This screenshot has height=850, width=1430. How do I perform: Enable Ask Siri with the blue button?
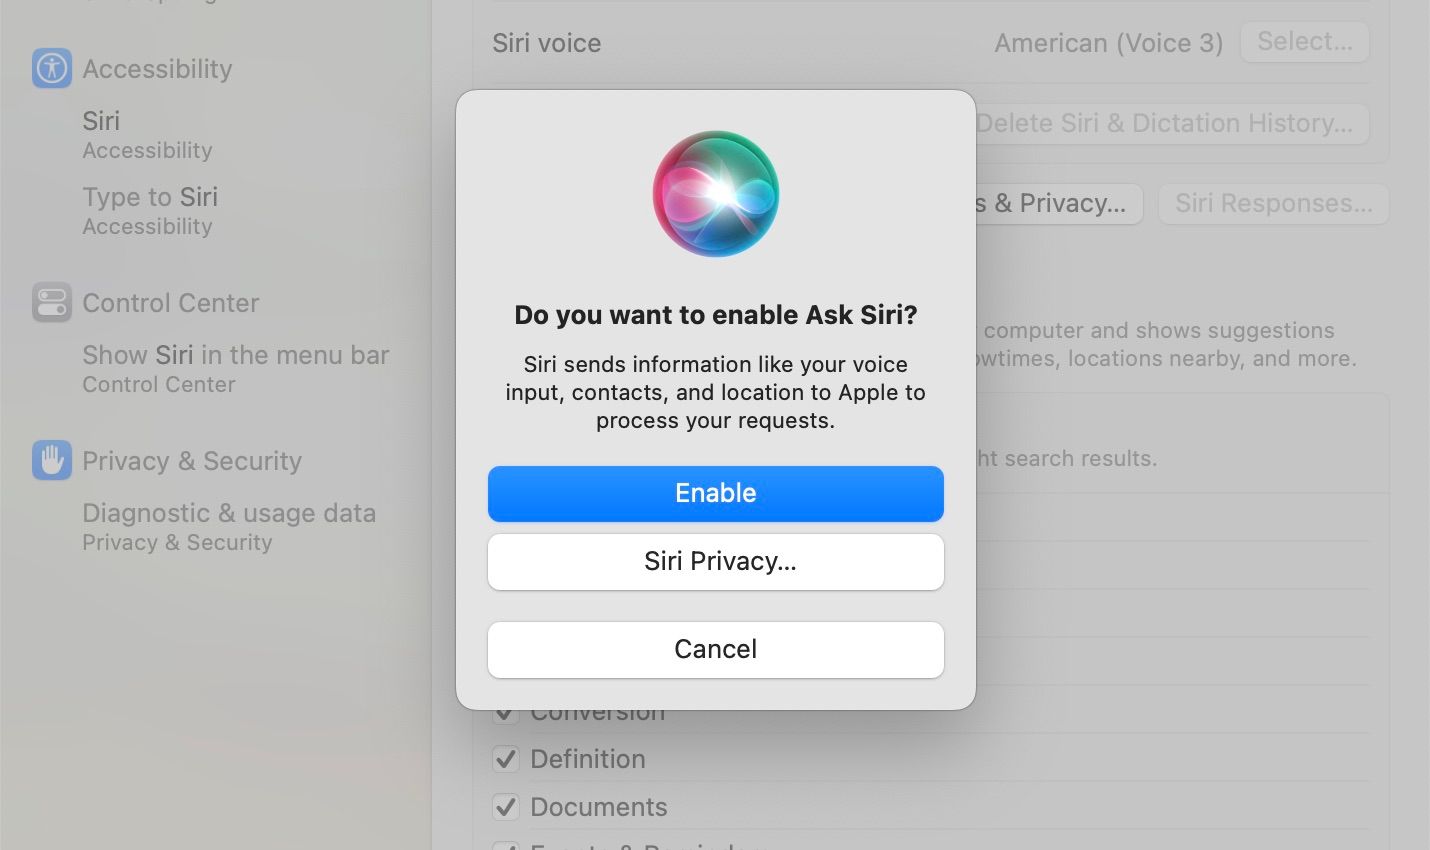pos(716,493)
